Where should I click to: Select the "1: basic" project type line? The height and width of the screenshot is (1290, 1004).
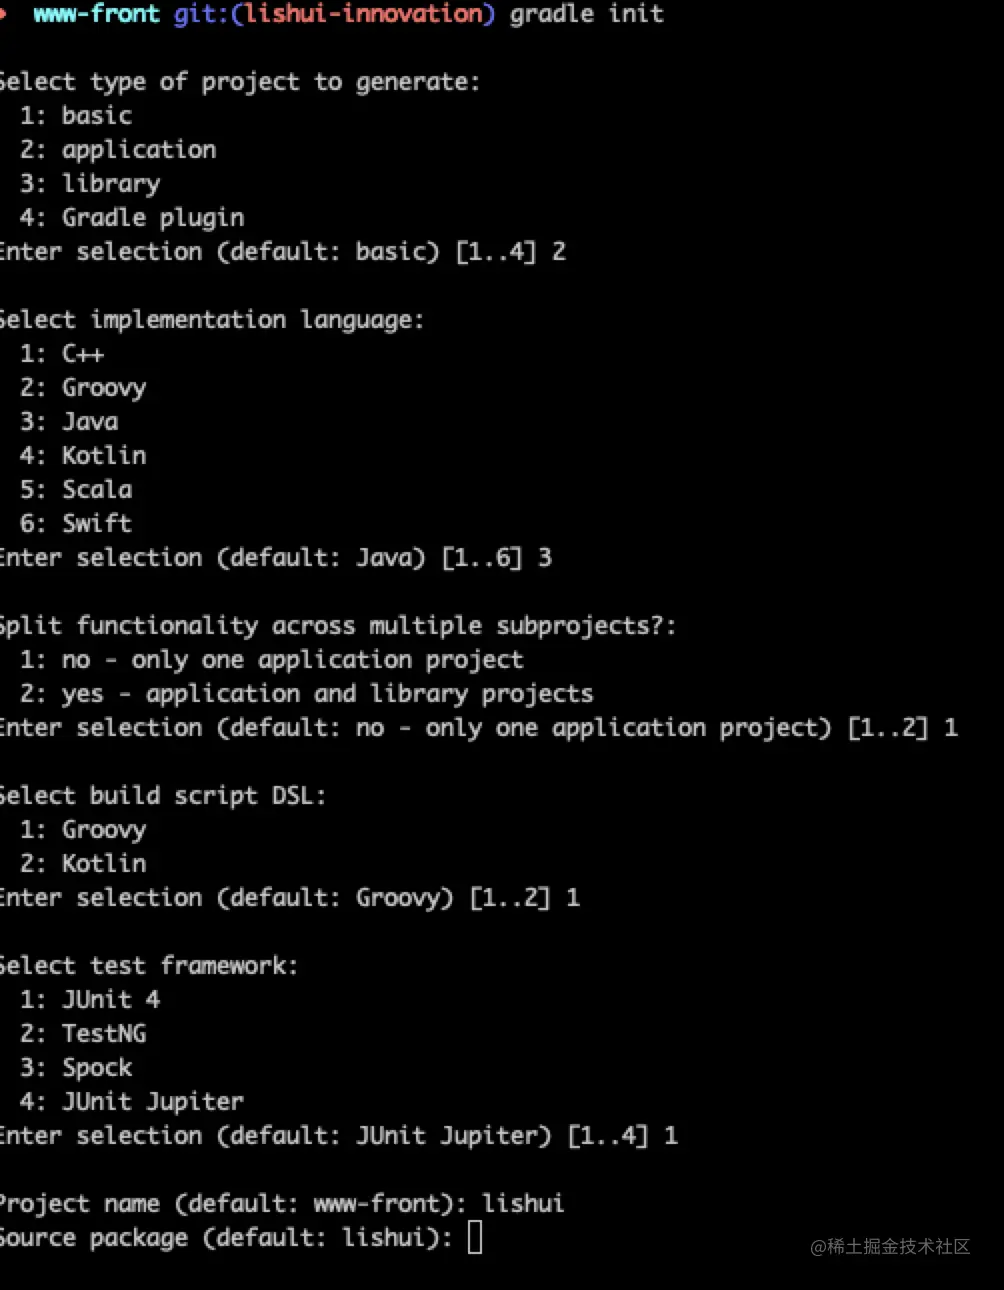[x=76, y=116]
